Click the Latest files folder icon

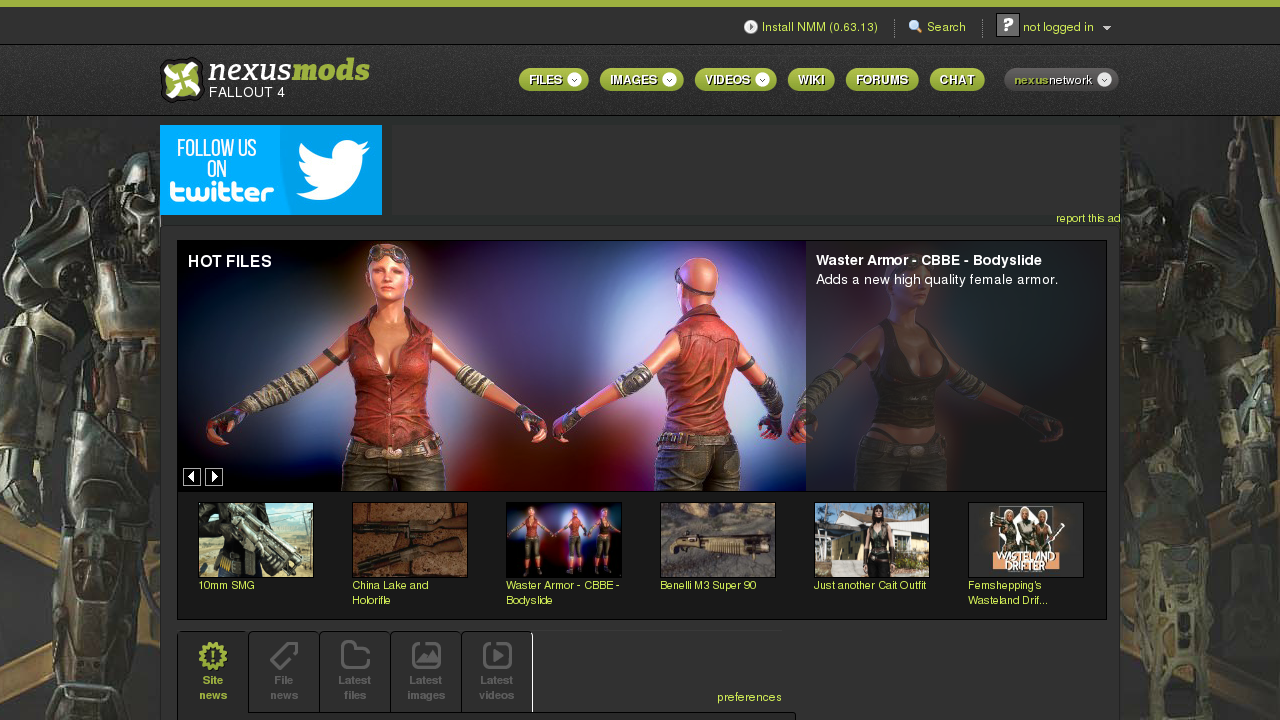point(355,656)
